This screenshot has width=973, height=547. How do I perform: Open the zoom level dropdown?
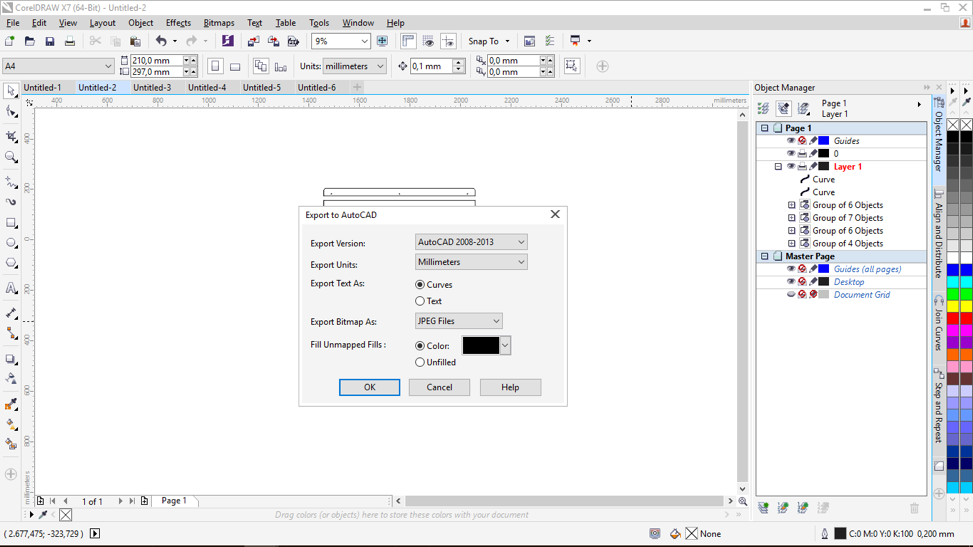364,41
